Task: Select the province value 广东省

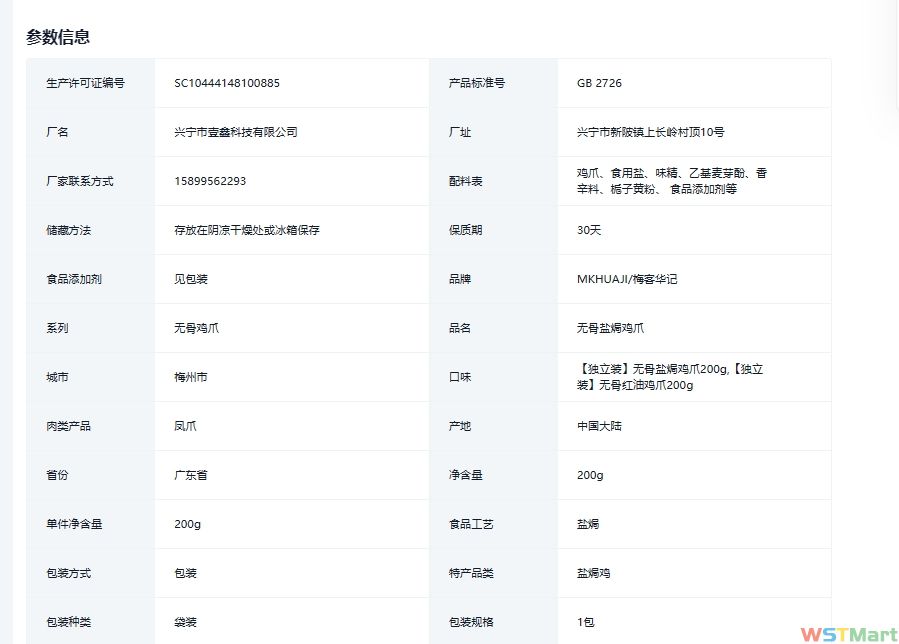Action: coord(191,475)
